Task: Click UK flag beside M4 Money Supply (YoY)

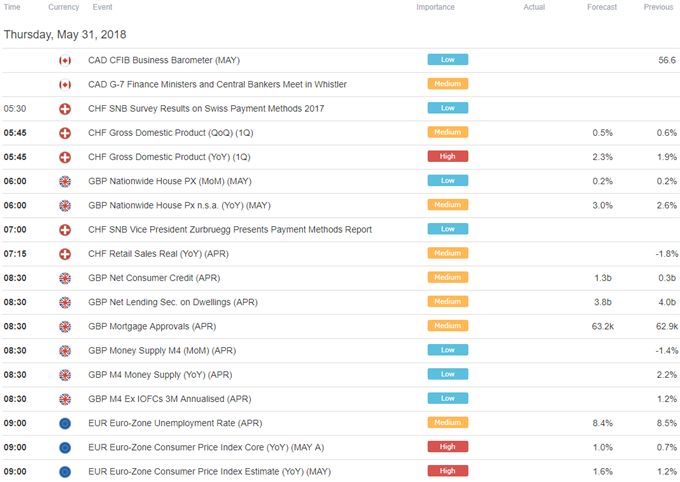Action: pyautogui.click(x=65, y=375)
